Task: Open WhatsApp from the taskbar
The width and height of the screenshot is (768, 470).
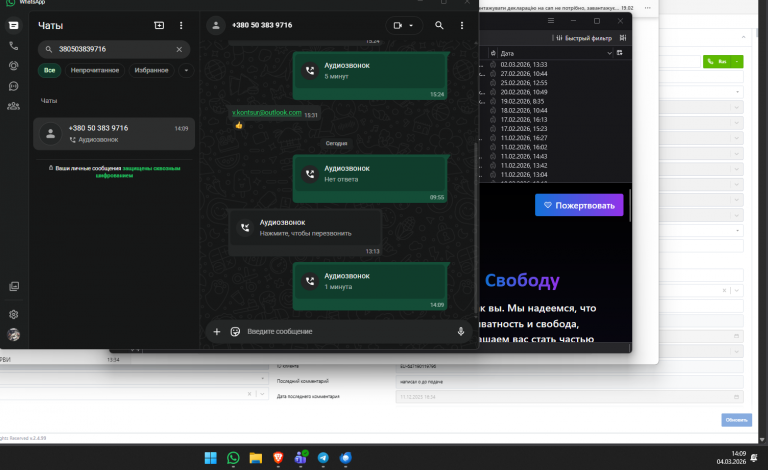Action: (233, 458)
